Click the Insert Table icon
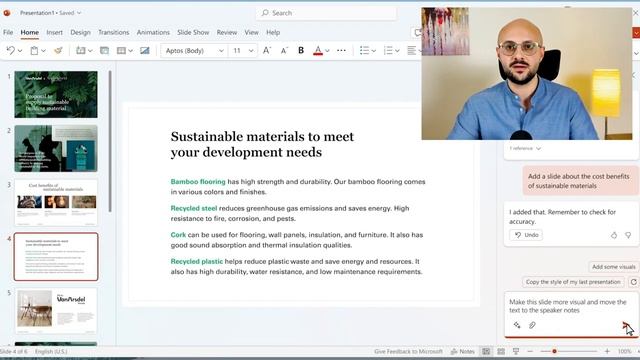 coord(121,51)
